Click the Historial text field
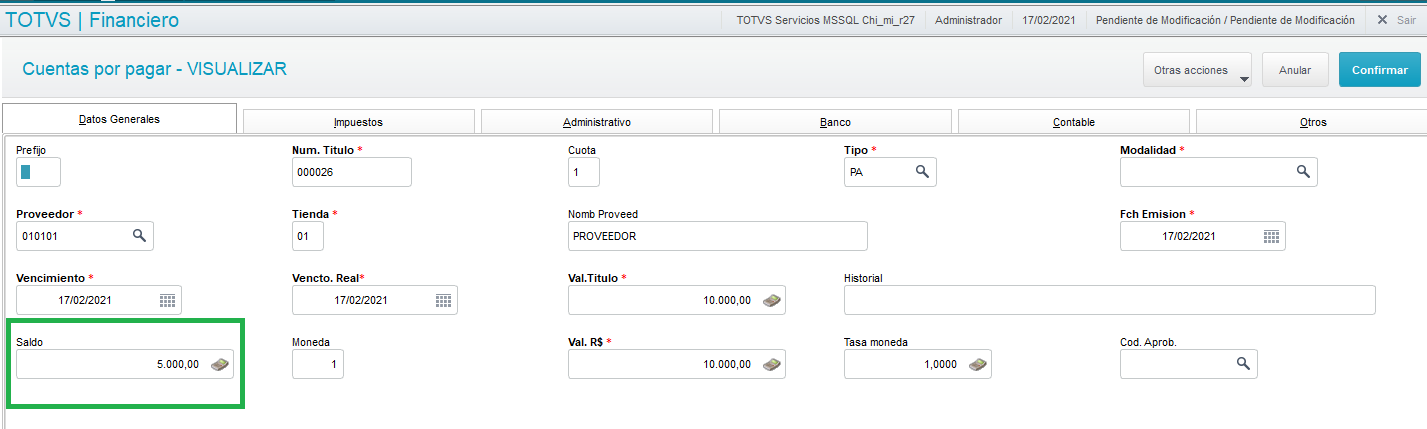This screenshot has height=429, width=1427. point(1110,300)
